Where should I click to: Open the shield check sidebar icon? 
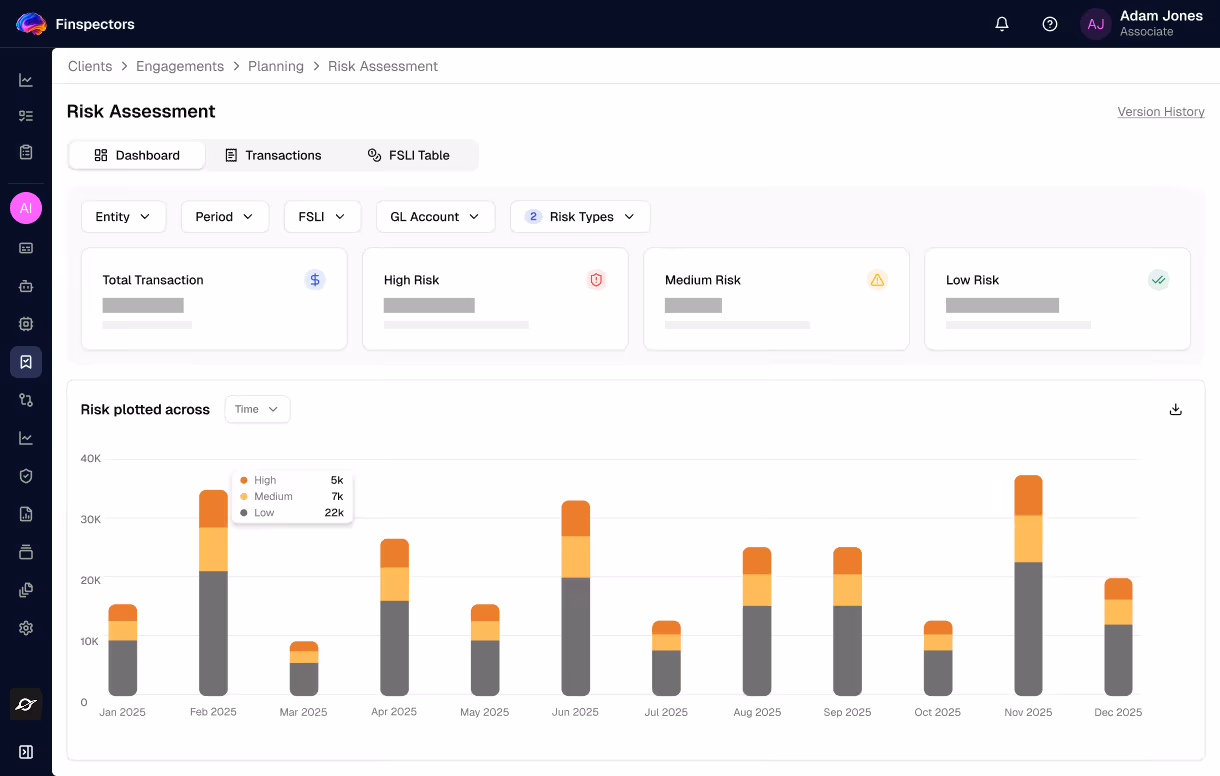point(26,476)
